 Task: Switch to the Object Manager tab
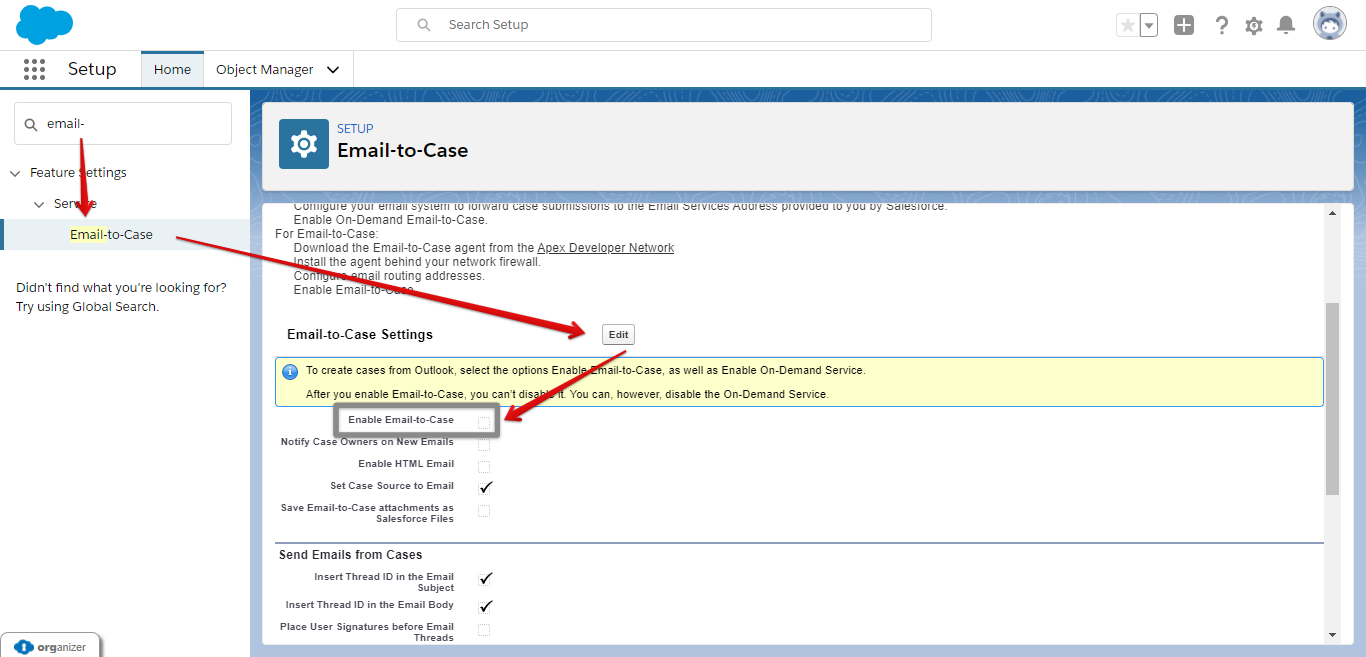(x=266, y=69)
